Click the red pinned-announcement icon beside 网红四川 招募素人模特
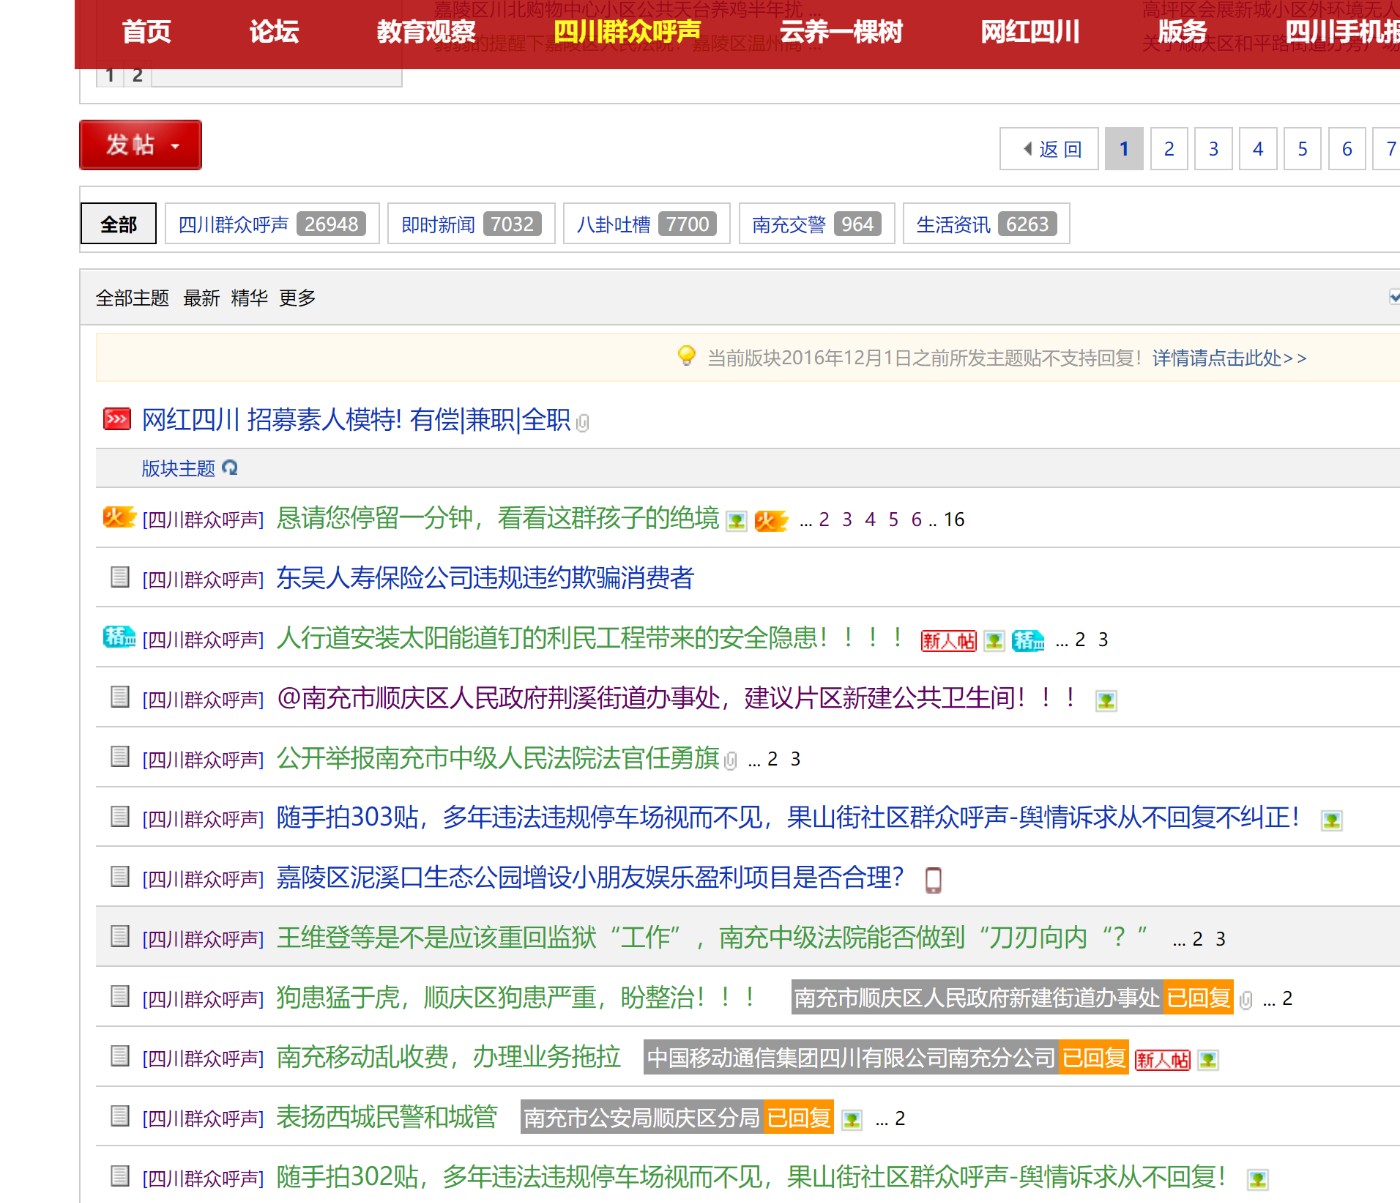This screenshot has height=1203, width=1400. (117, 419)
